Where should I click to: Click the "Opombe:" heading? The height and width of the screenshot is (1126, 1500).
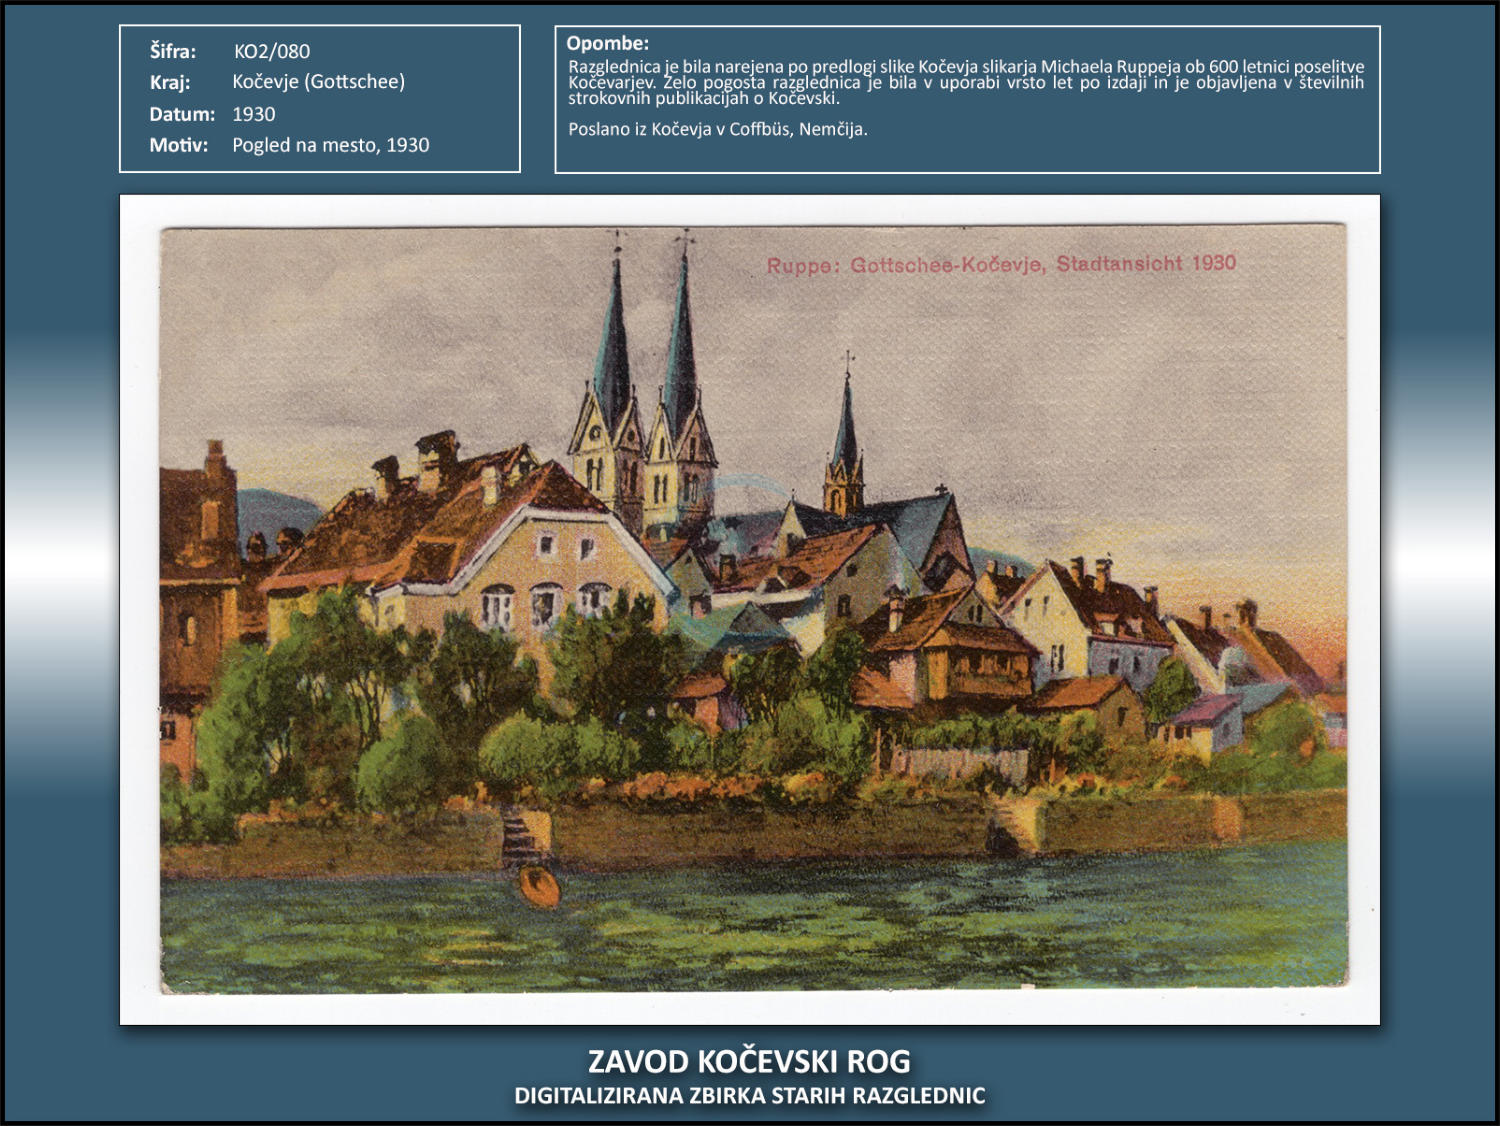(608, 43)
